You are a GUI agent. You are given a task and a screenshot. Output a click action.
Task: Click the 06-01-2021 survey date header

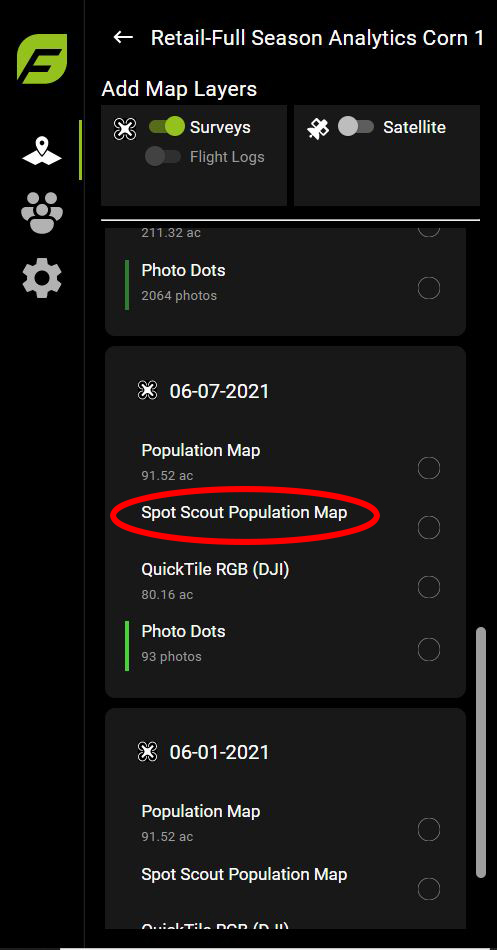point(219,752)
